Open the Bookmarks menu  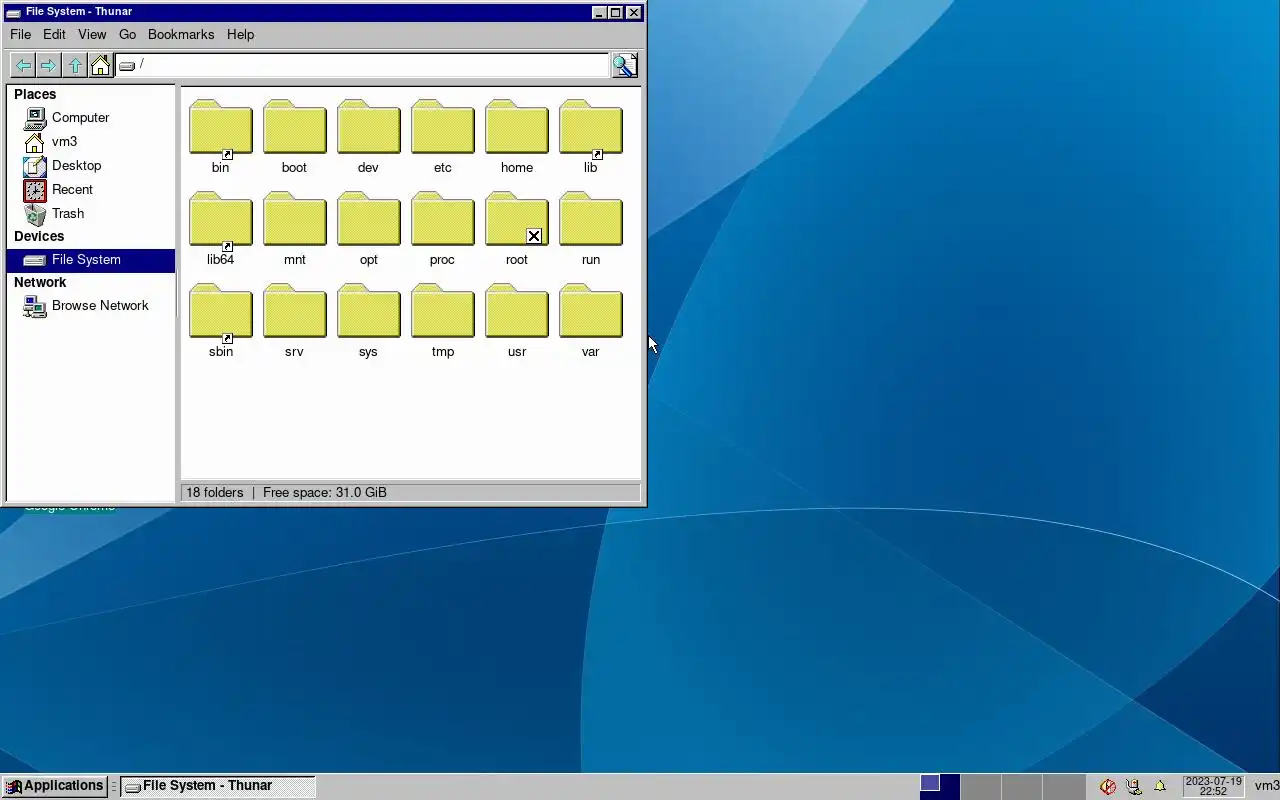tap(181, 34)
